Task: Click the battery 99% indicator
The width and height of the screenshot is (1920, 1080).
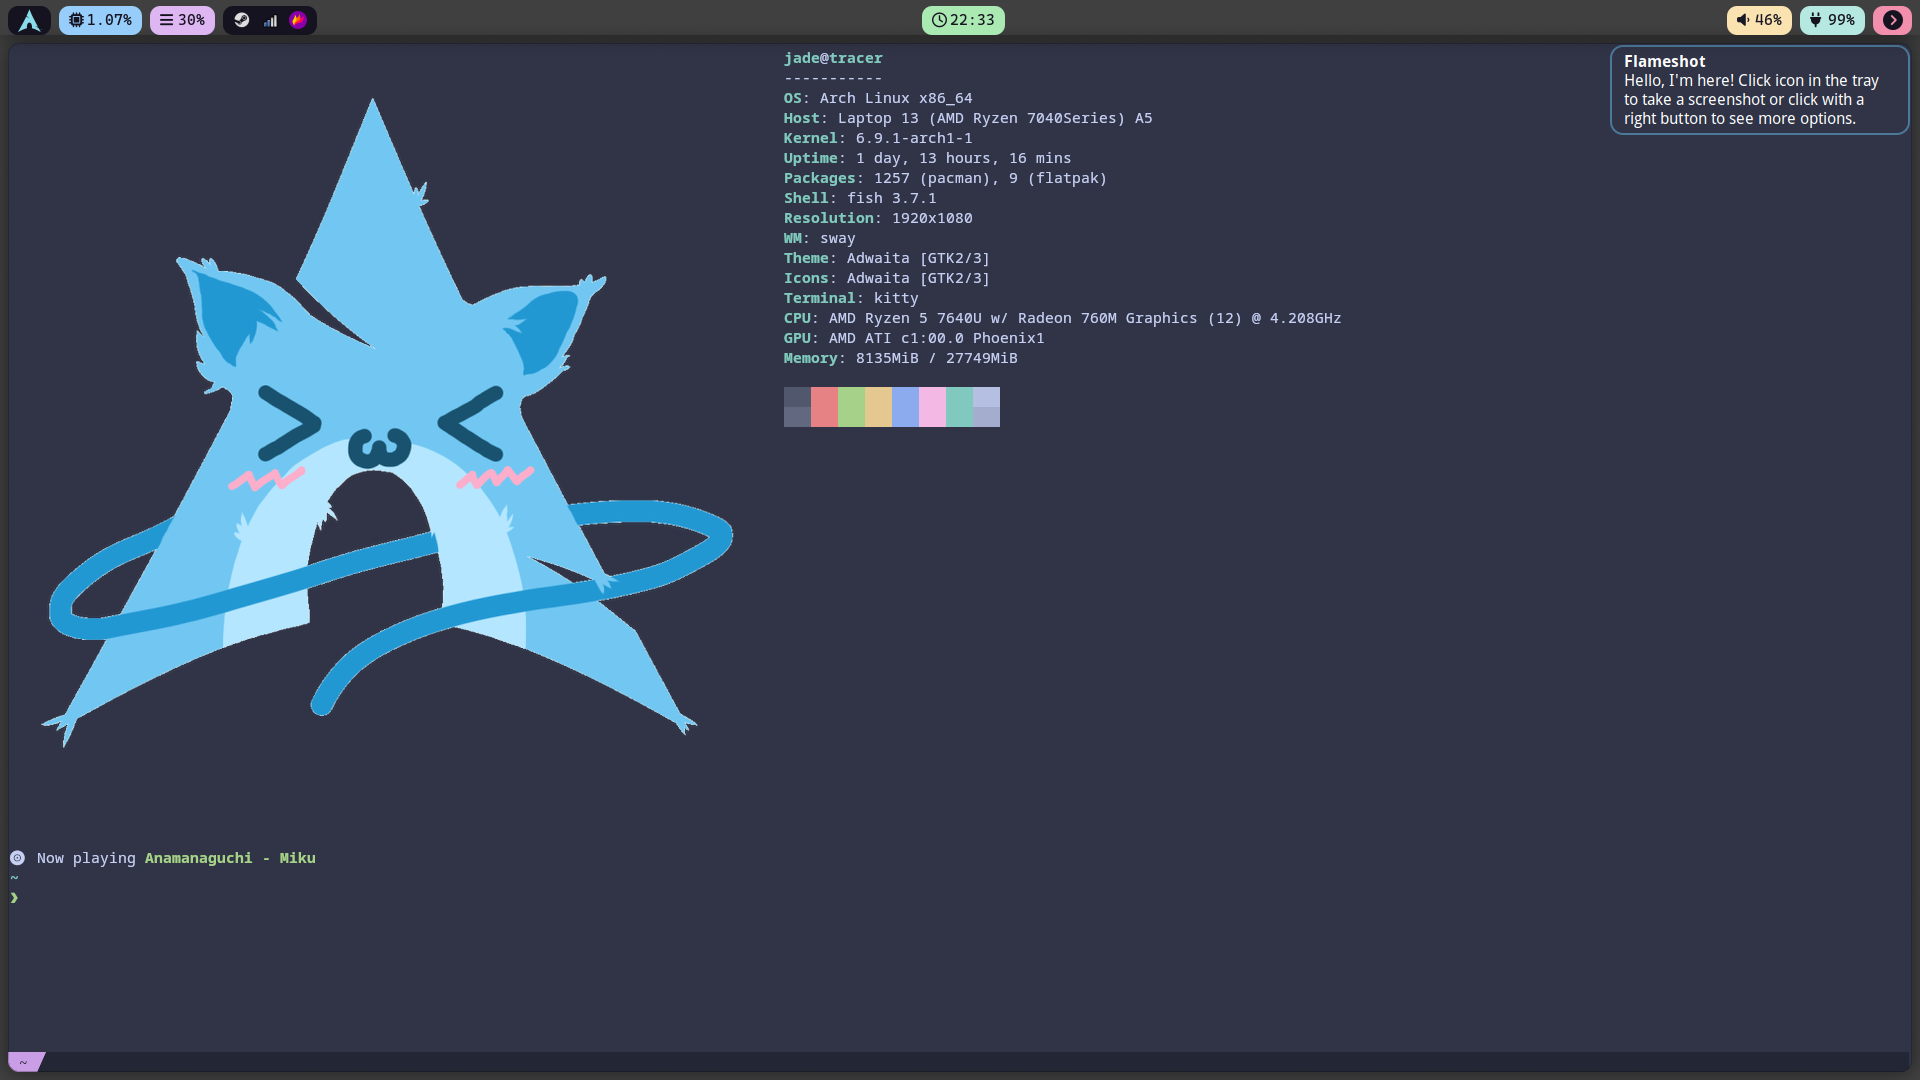Action: 1831,20
